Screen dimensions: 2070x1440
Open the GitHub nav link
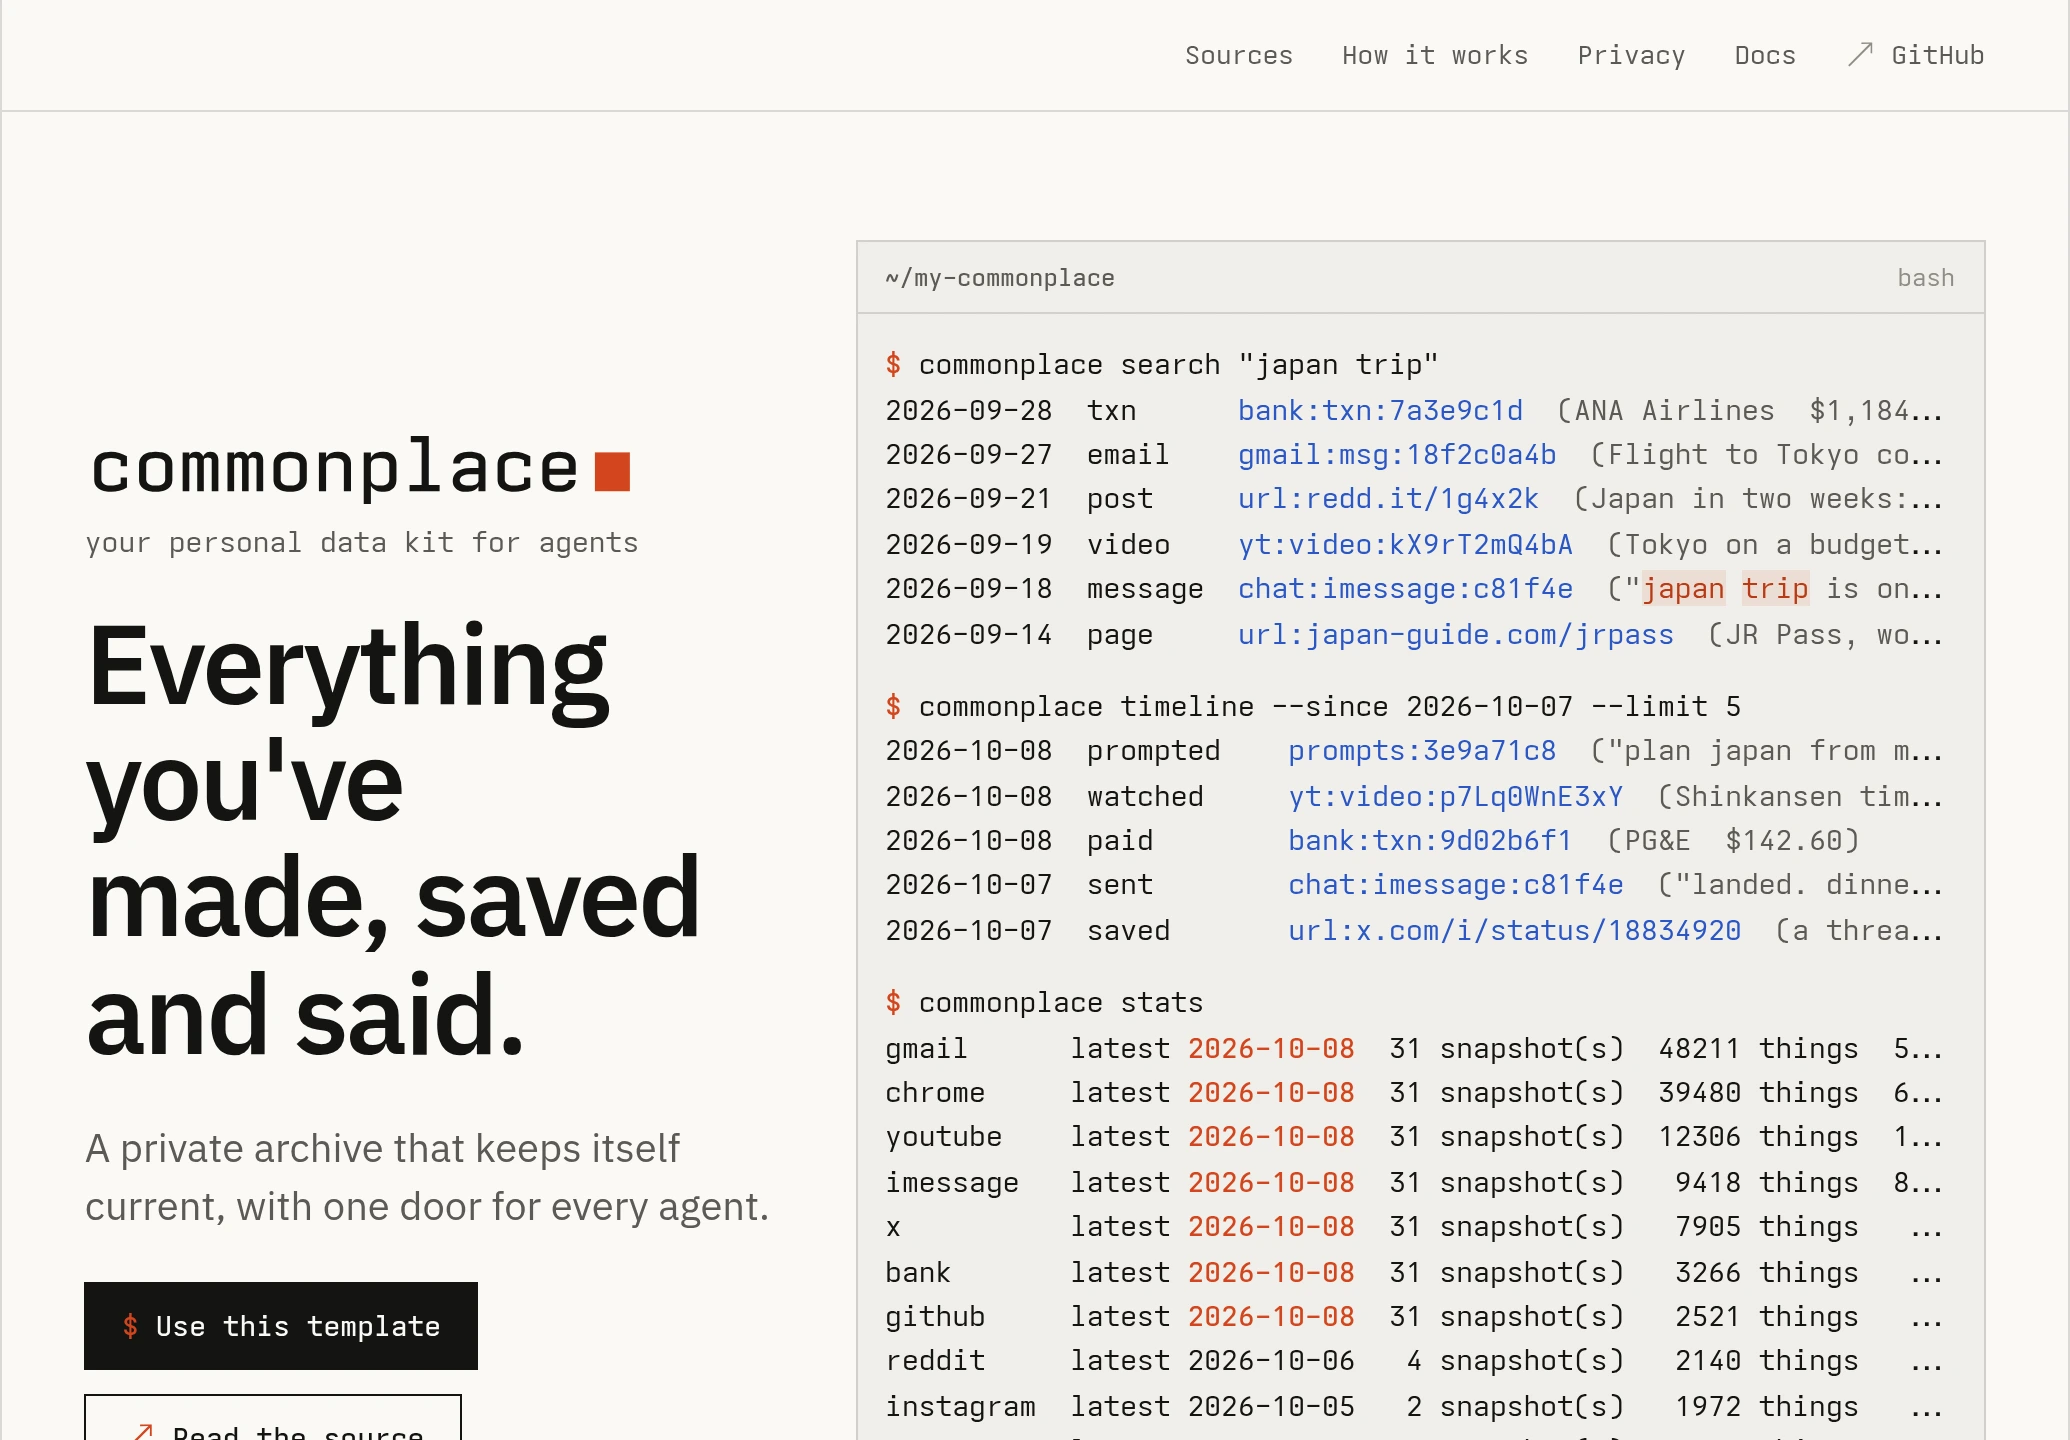[1937, 55]
